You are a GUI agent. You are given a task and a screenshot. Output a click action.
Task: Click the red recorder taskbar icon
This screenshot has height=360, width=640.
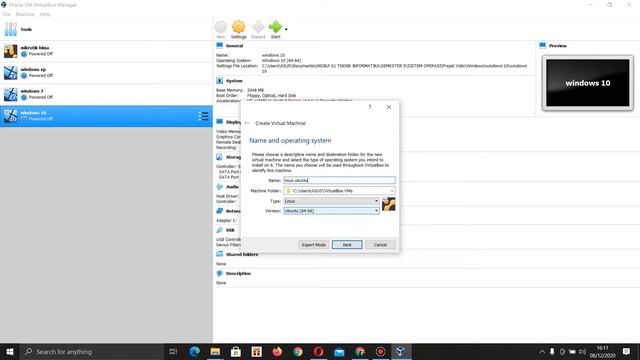tap(380, 351)
